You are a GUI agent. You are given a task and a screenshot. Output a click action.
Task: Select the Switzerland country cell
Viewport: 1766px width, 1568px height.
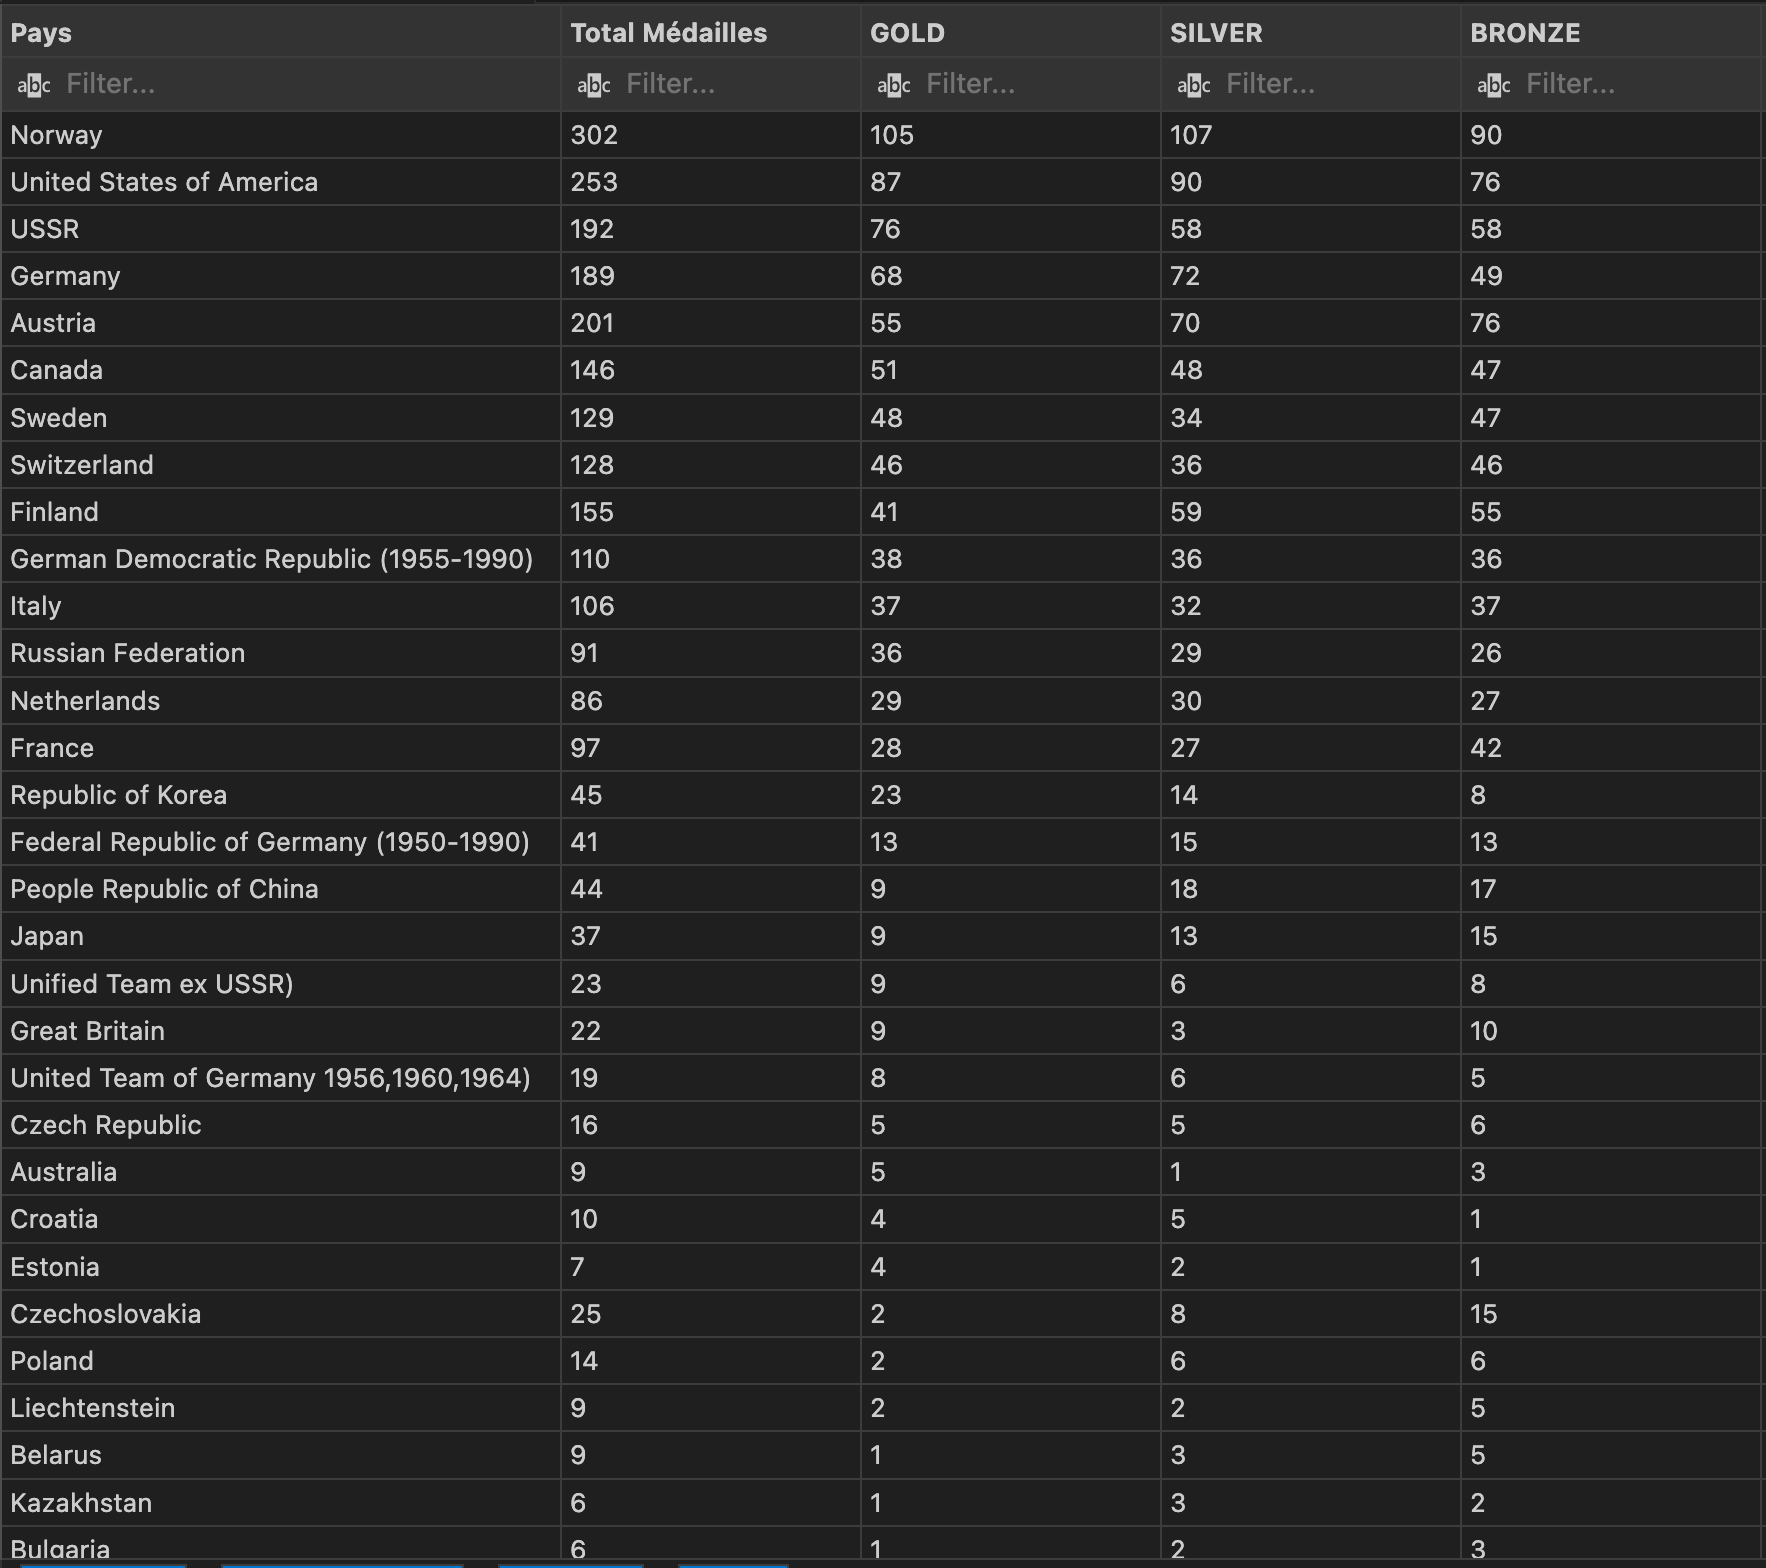coord(280,465)
